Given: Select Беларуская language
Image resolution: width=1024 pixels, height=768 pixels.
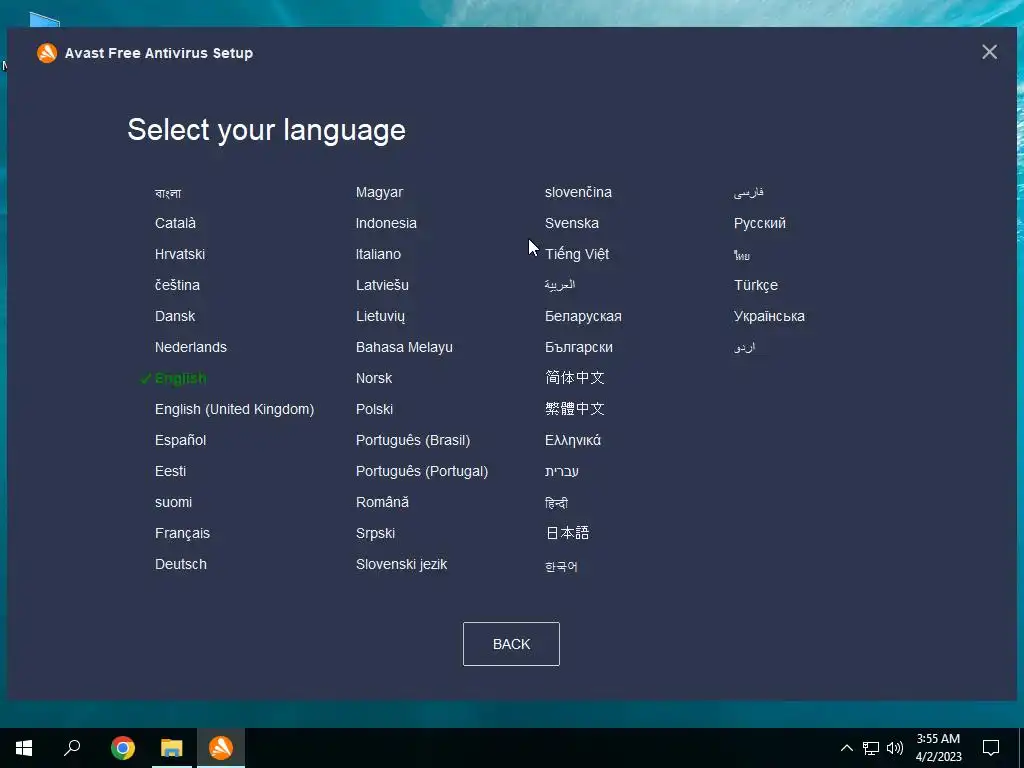Looking at the screenshot, I should point(583,317).
